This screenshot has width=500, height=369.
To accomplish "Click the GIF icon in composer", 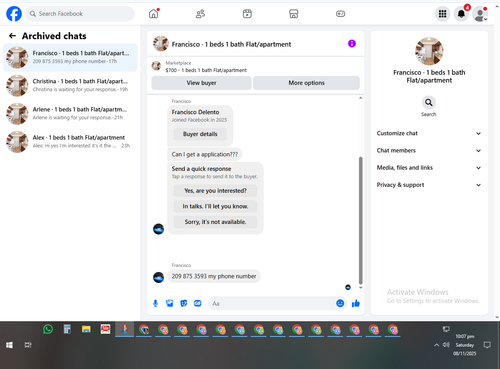I will point(198,303).
